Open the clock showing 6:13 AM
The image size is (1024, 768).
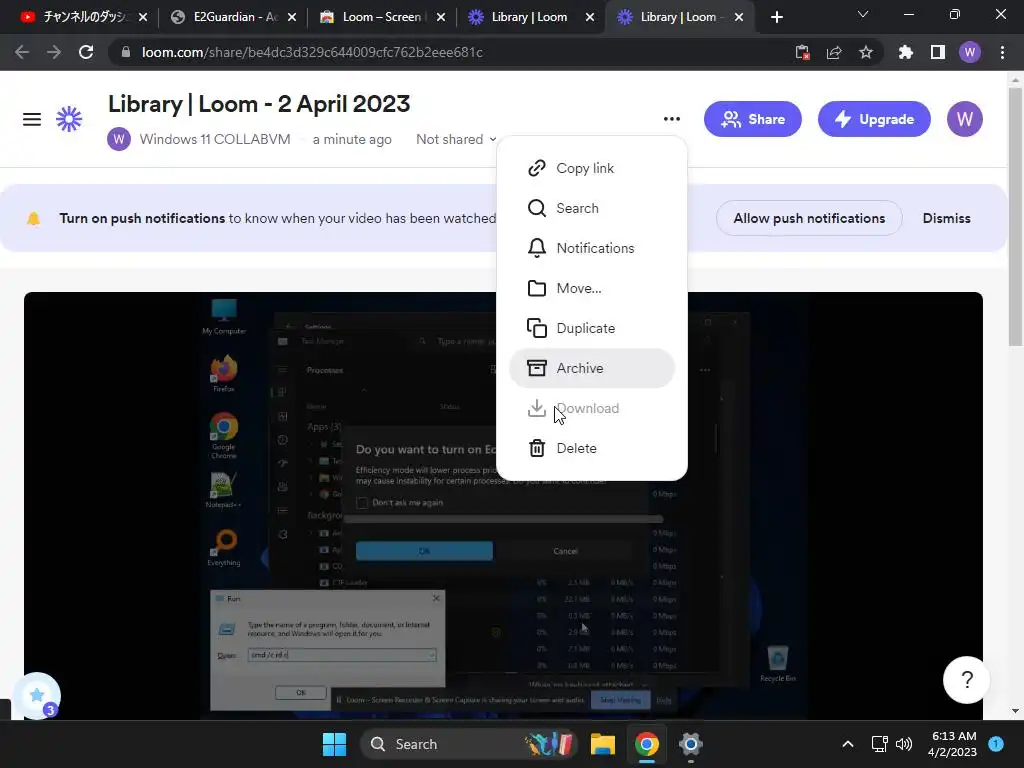pos(953,744)
